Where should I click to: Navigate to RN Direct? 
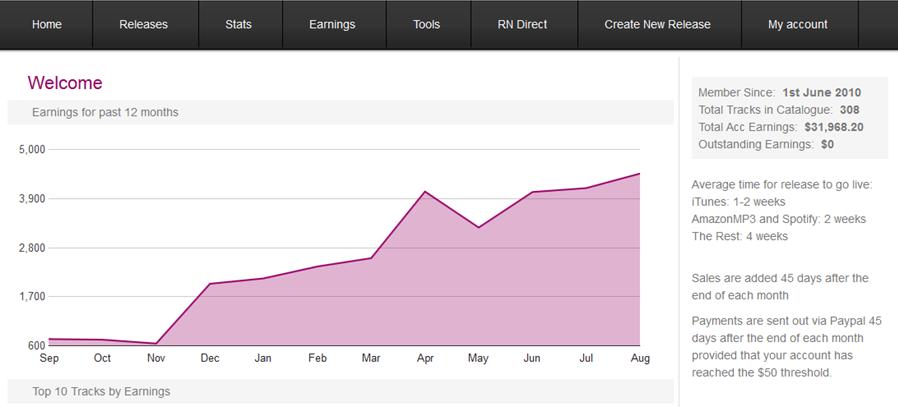(x=522, y=24)
